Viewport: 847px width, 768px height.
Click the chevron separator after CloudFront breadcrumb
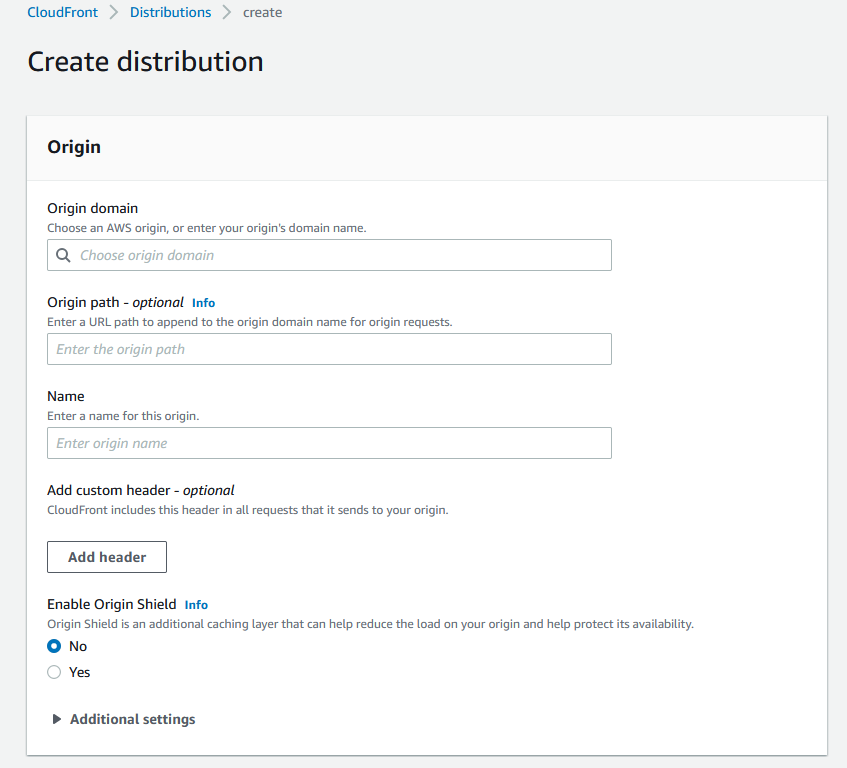114,13
